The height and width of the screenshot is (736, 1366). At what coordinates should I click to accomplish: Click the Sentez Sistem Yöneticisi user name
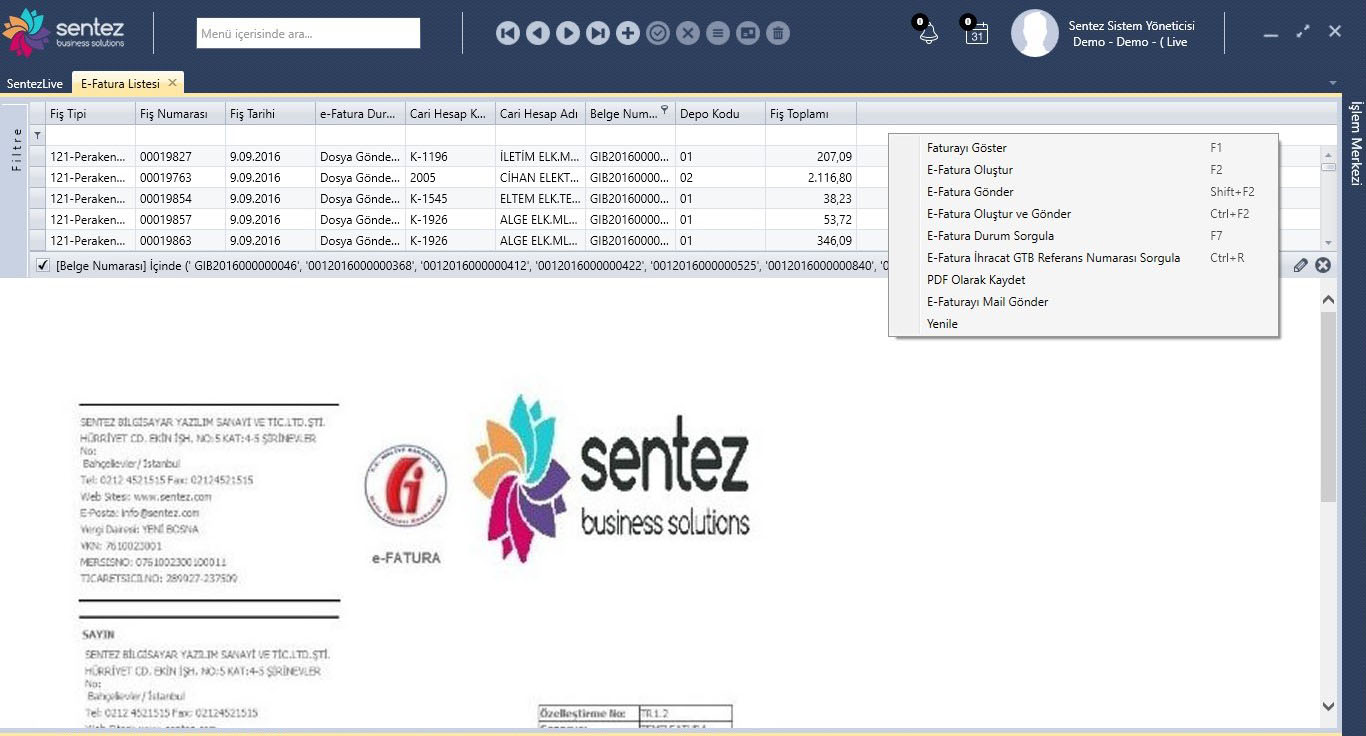(x=1131, y=26)
